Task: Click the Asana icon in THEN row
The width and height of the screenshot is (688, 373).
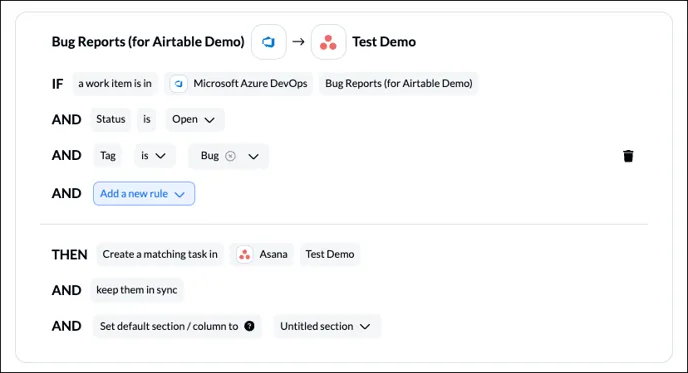Action: [244, 255]
